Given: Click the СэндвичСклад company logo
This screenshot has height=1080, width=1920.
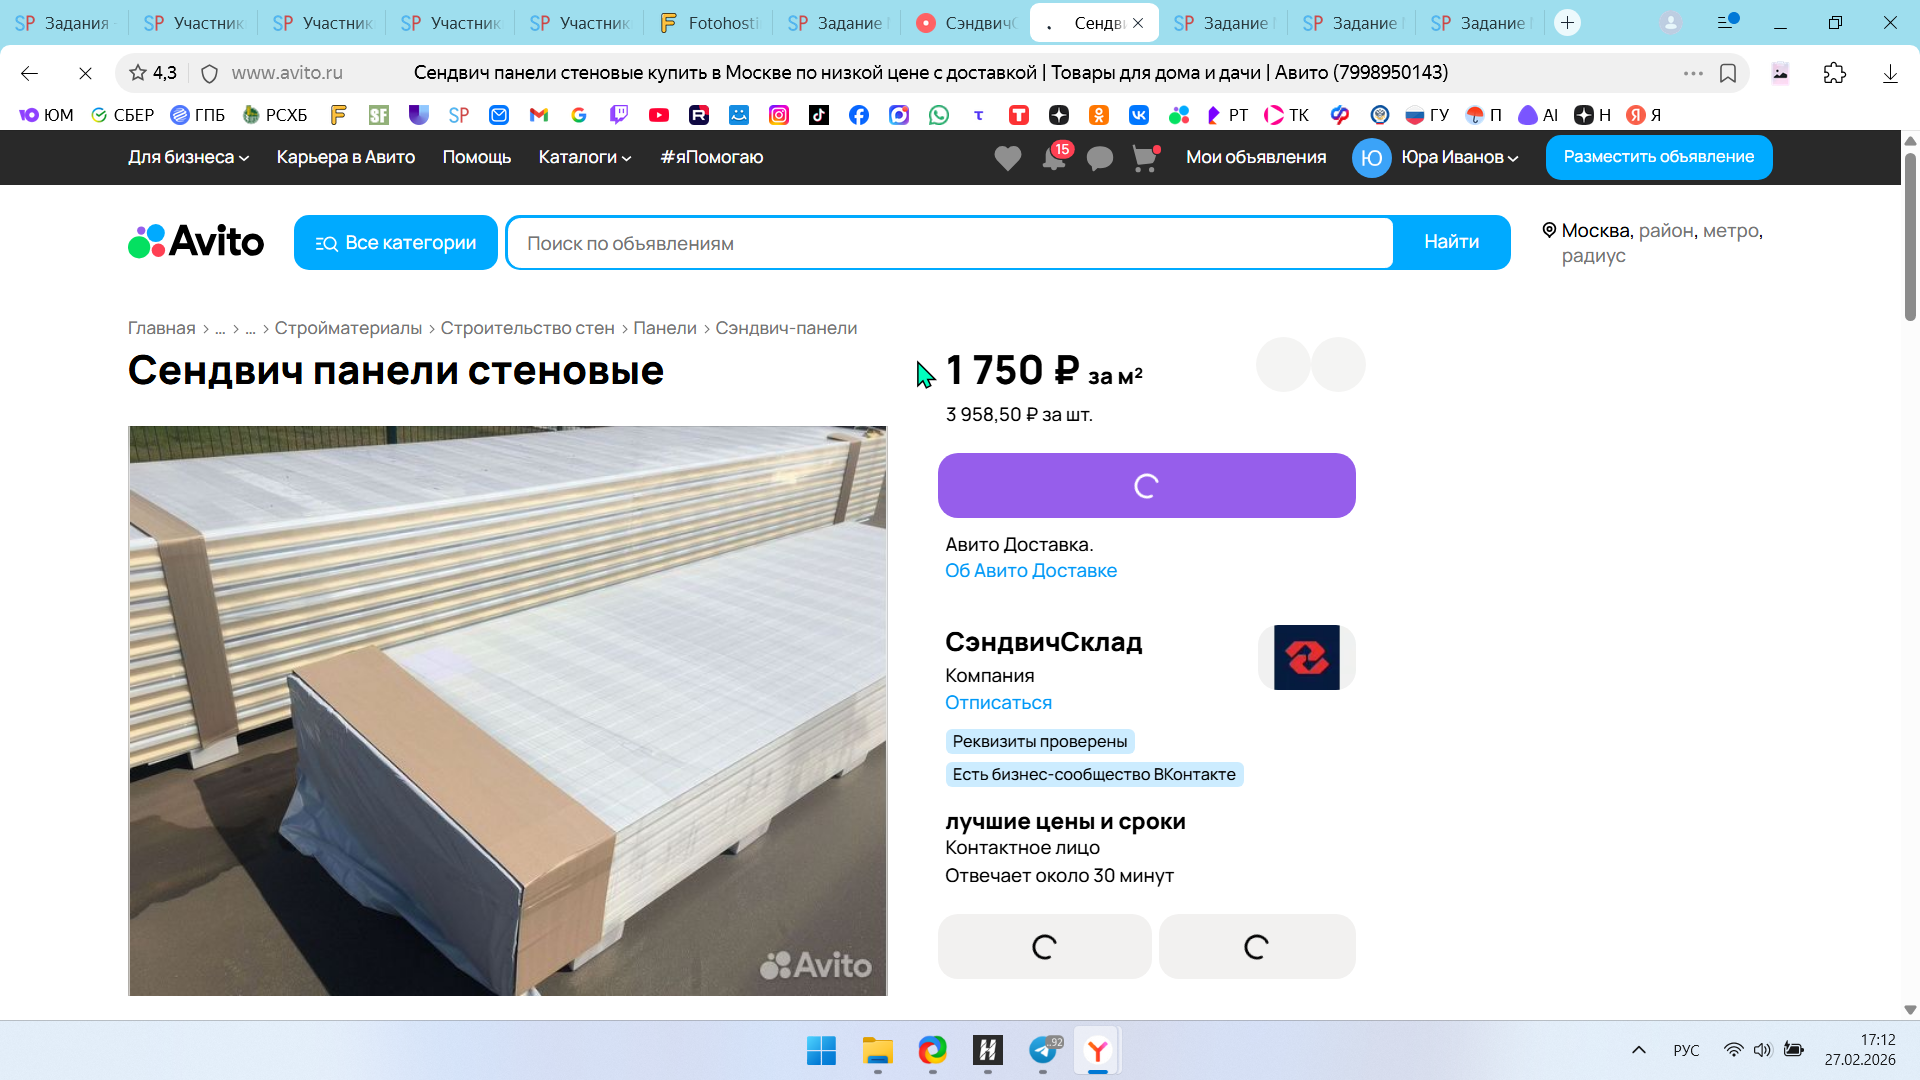Looking at the screenshot, I should pyautogui.click(x=1306, y=658).
